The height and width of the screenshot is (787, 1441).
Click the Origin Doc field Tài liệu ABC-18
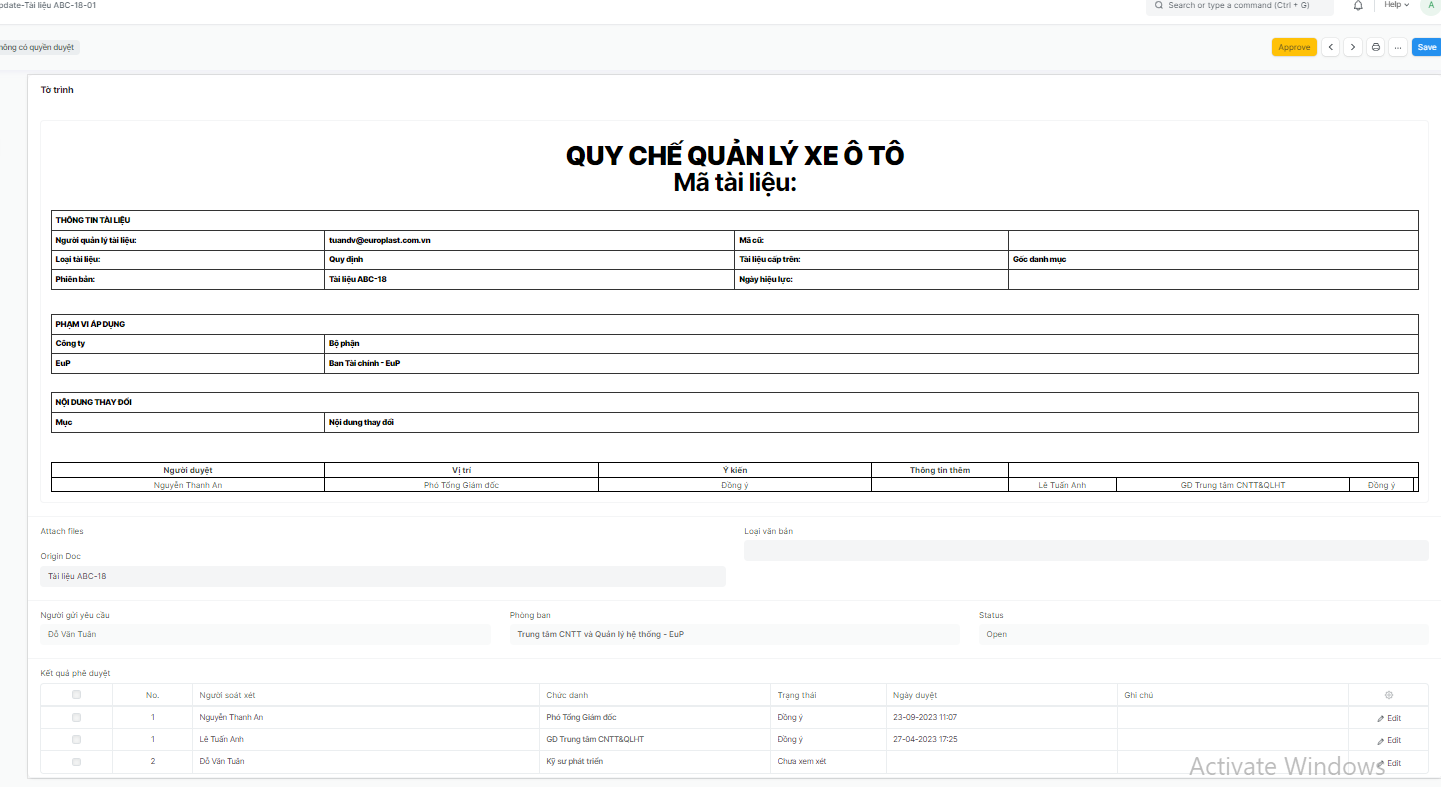pyautogui.click(x=382, y=576)
